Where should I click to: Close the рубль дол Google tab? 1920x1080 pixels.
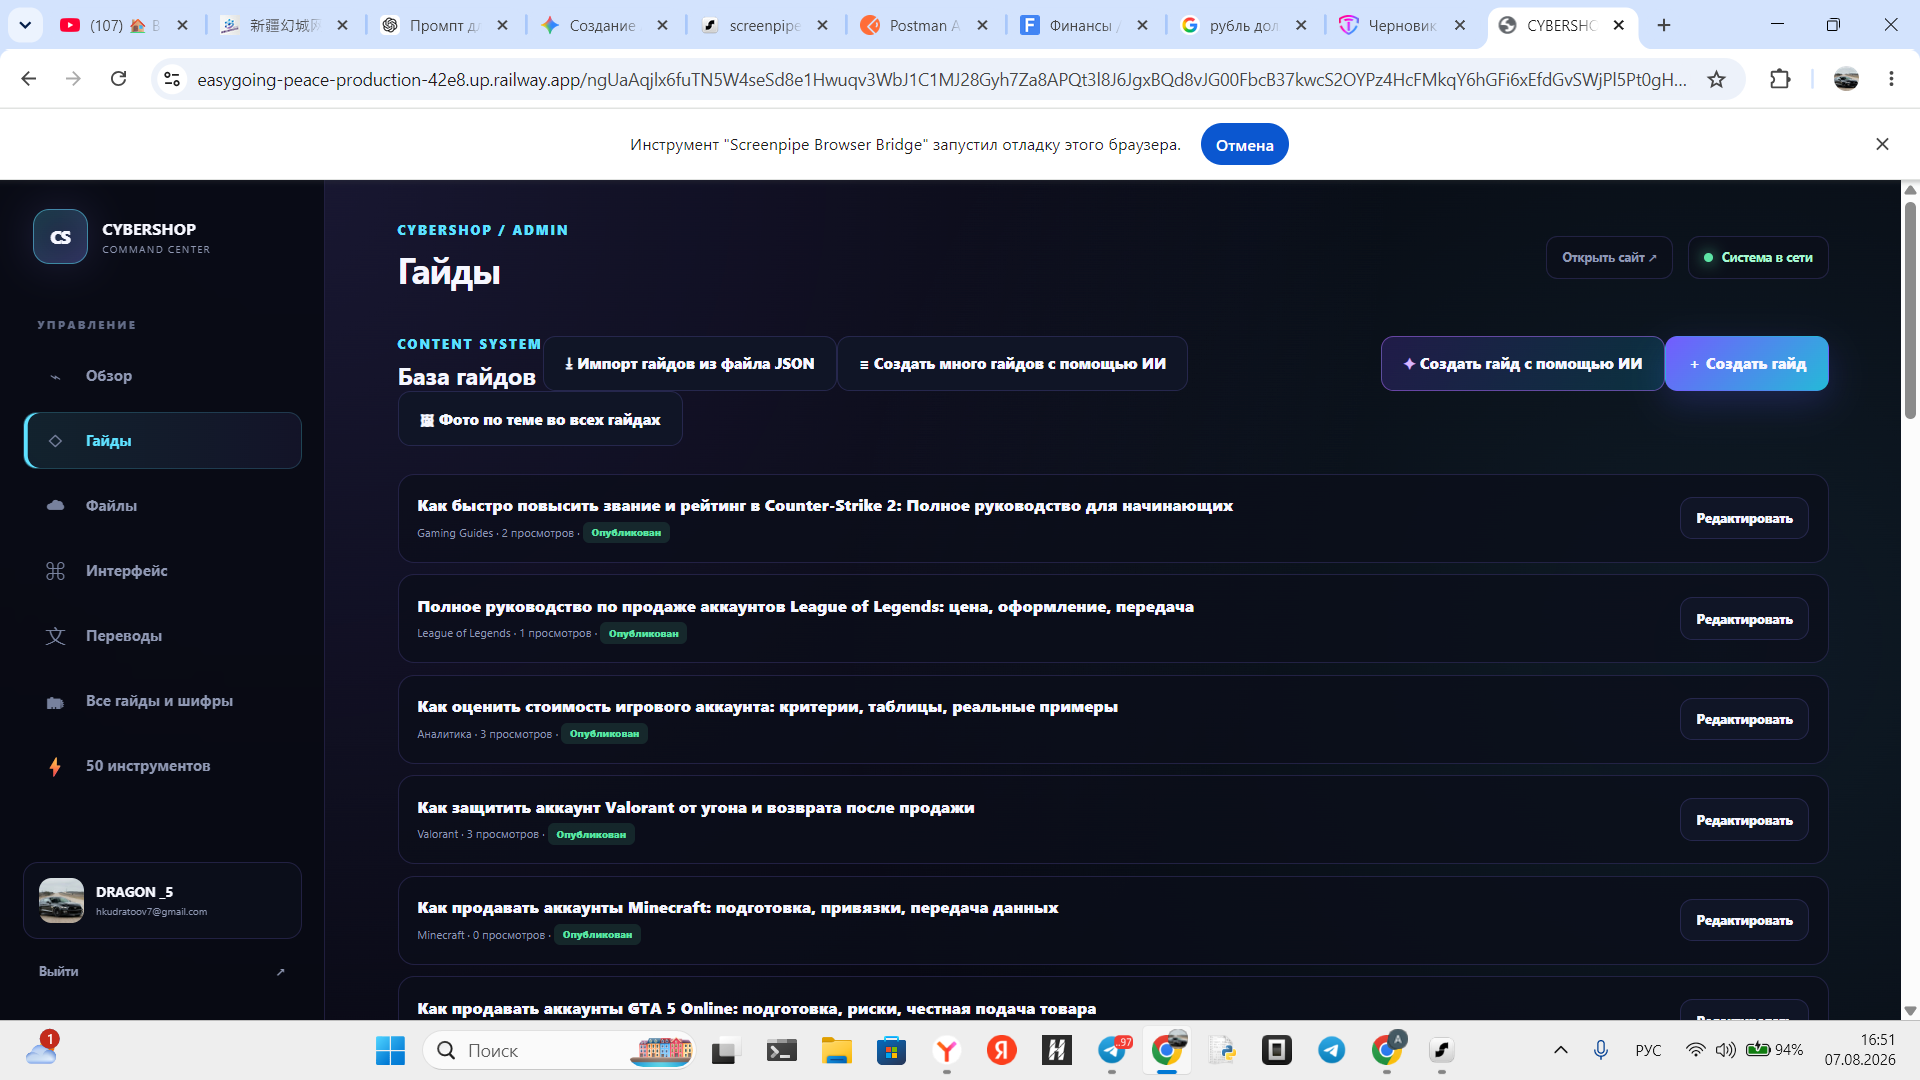1301,25
